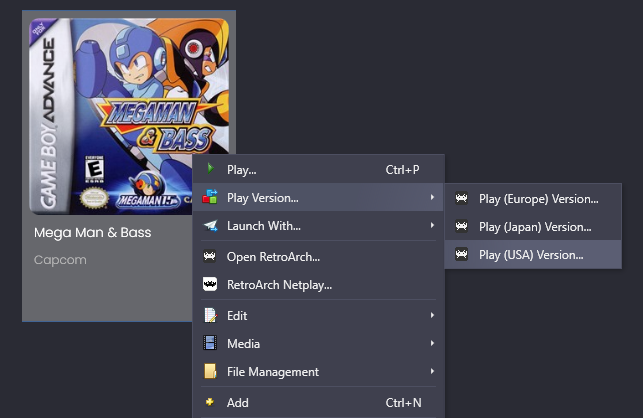Image resolution: width=643 pixels, height=418 pixels.
Task: Click the Capcom publisher label
Action: tap(60, 260)
